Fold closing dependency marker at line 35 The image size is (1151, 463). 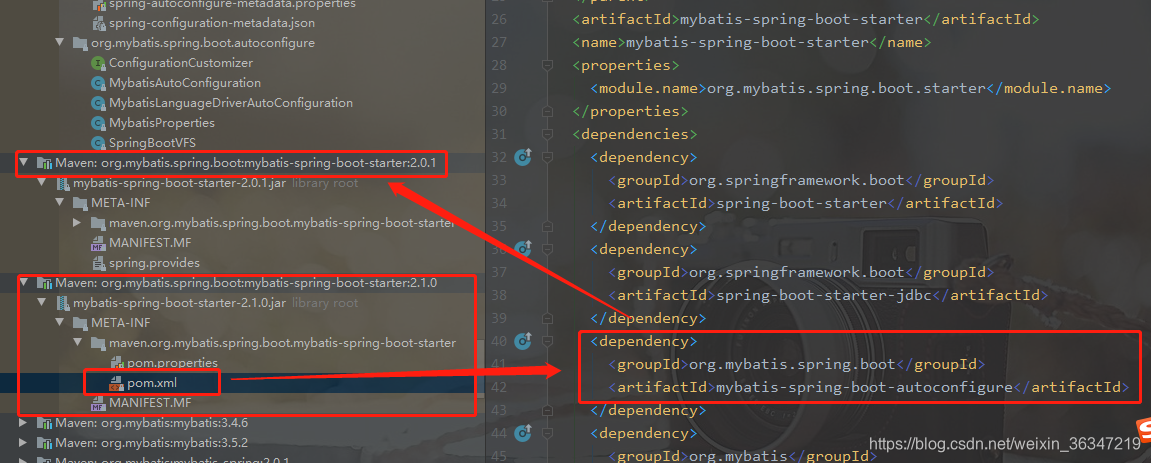(x=548, y=226)
